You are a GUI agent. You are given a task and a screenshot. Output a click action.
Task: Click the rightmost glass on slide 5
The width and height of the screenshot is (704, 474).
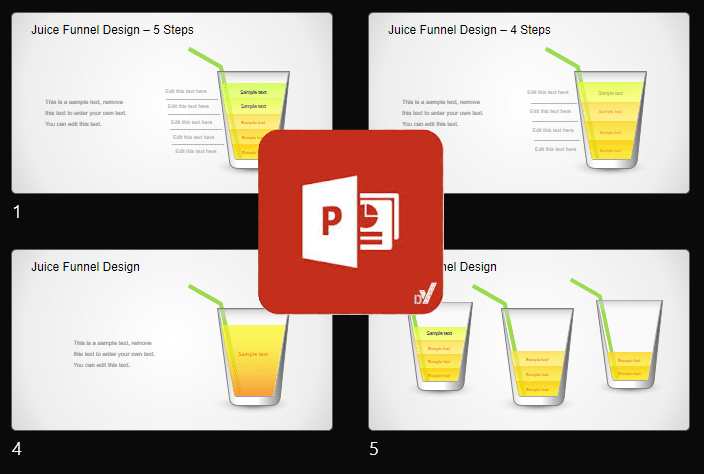[629, 345]
